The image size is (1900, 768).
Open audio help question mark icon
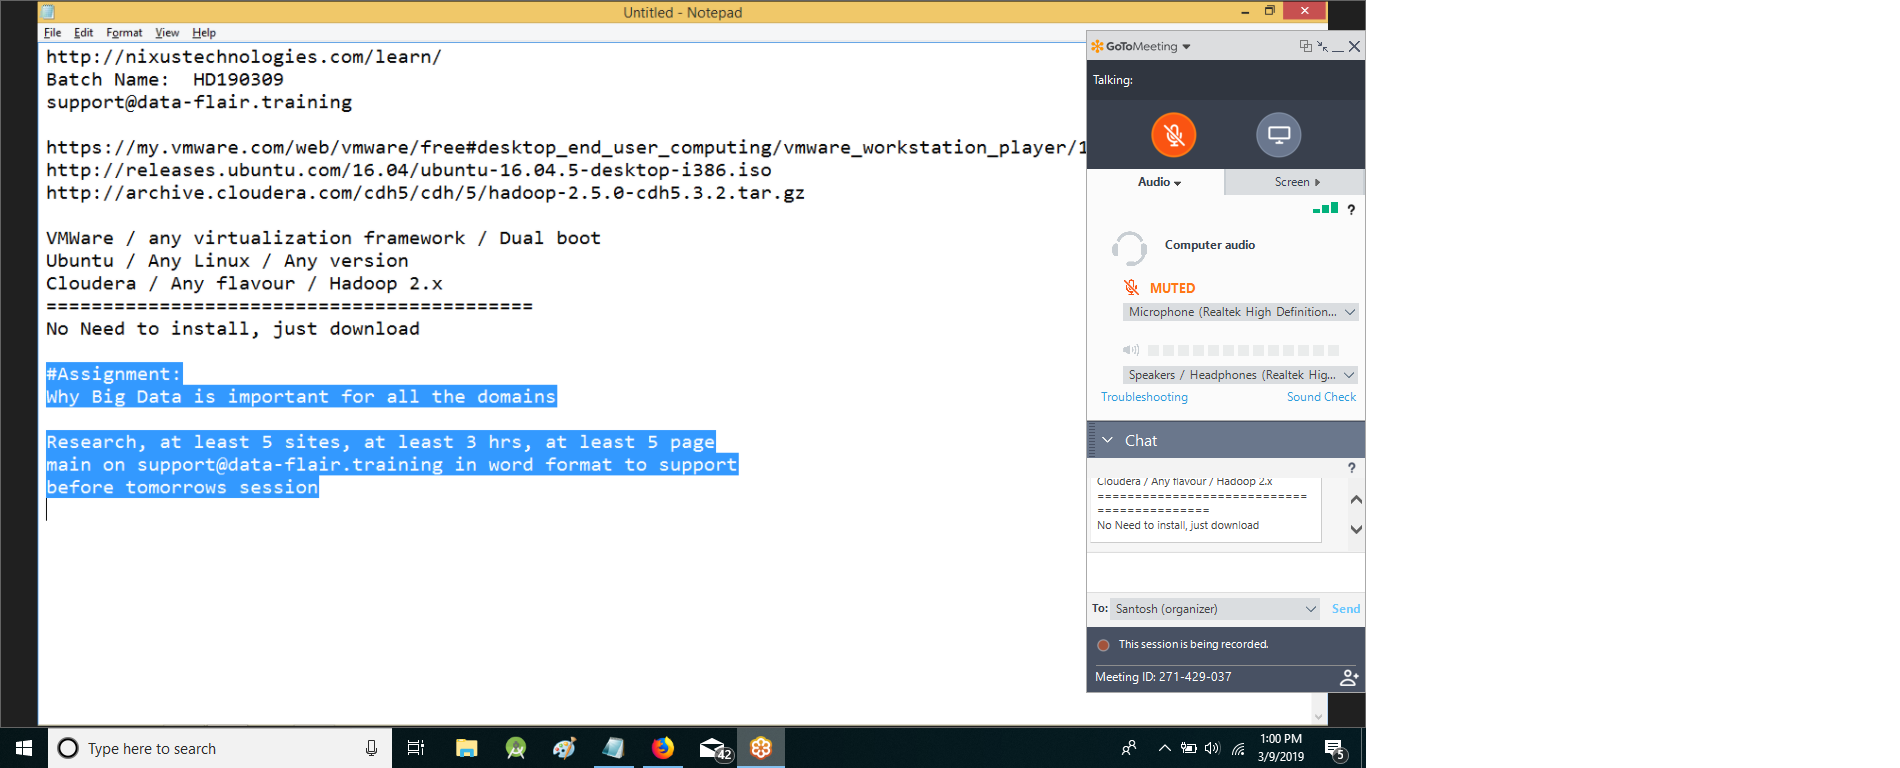1351,210
